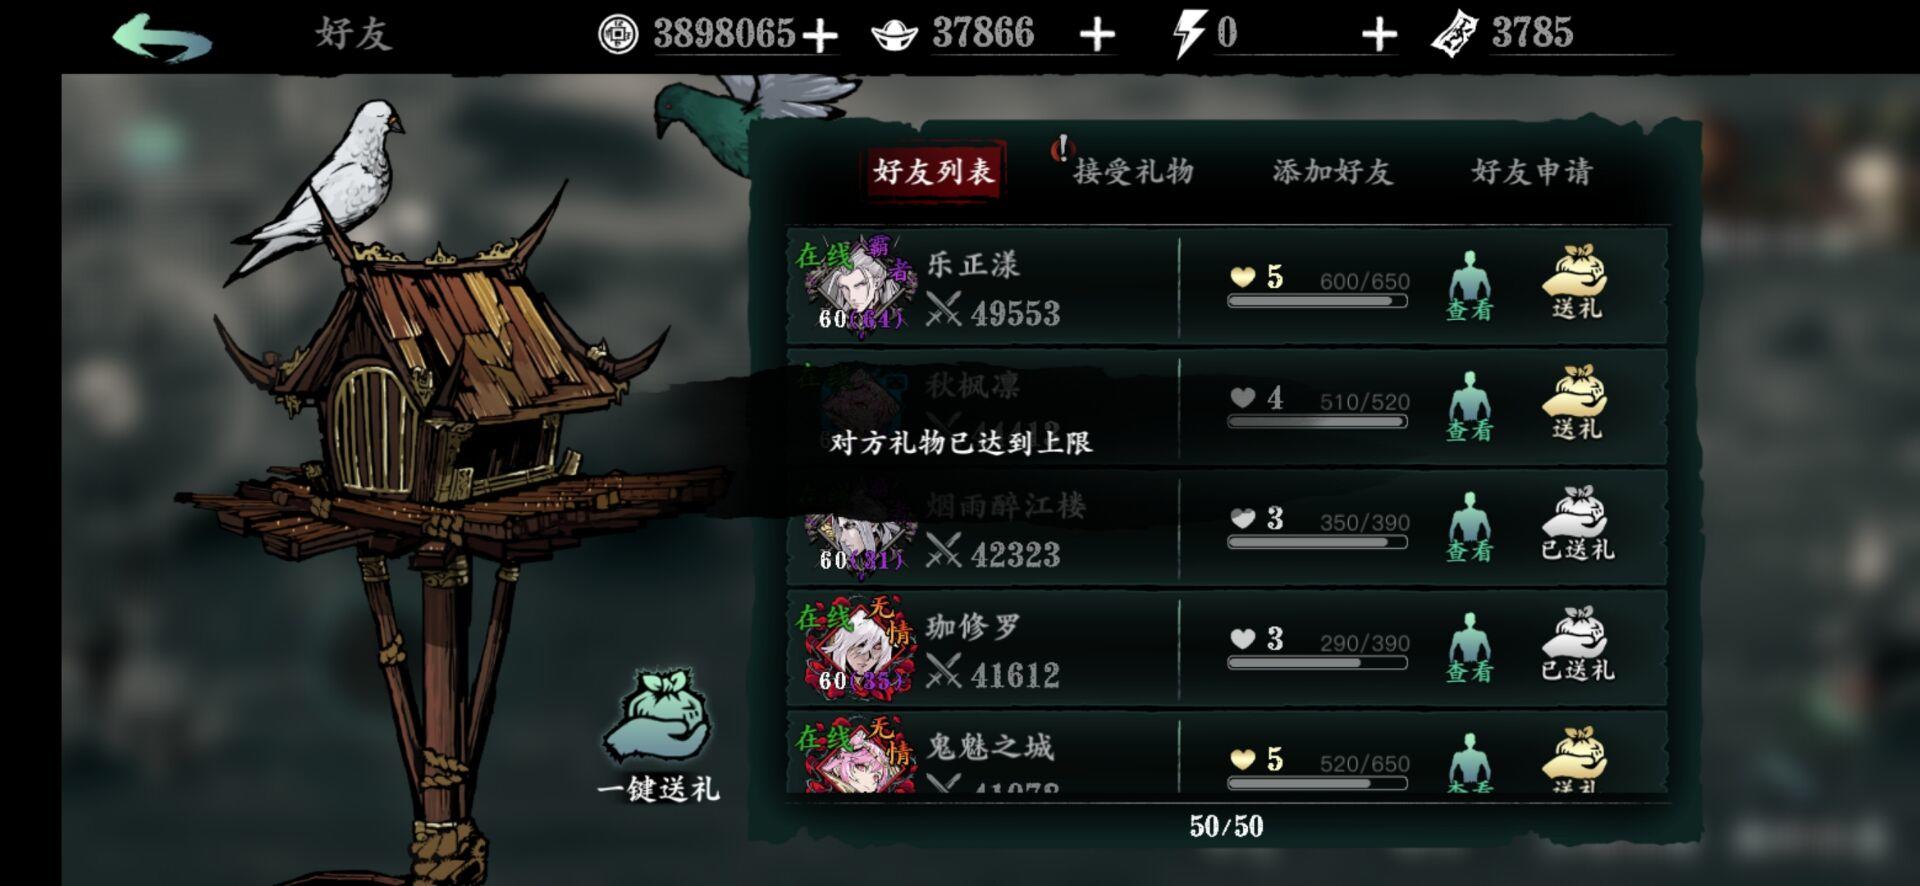Open the 好友申请 tab
This screenshot has height=886, width=1920.
pyautogui.click(x=1531, y=172)
